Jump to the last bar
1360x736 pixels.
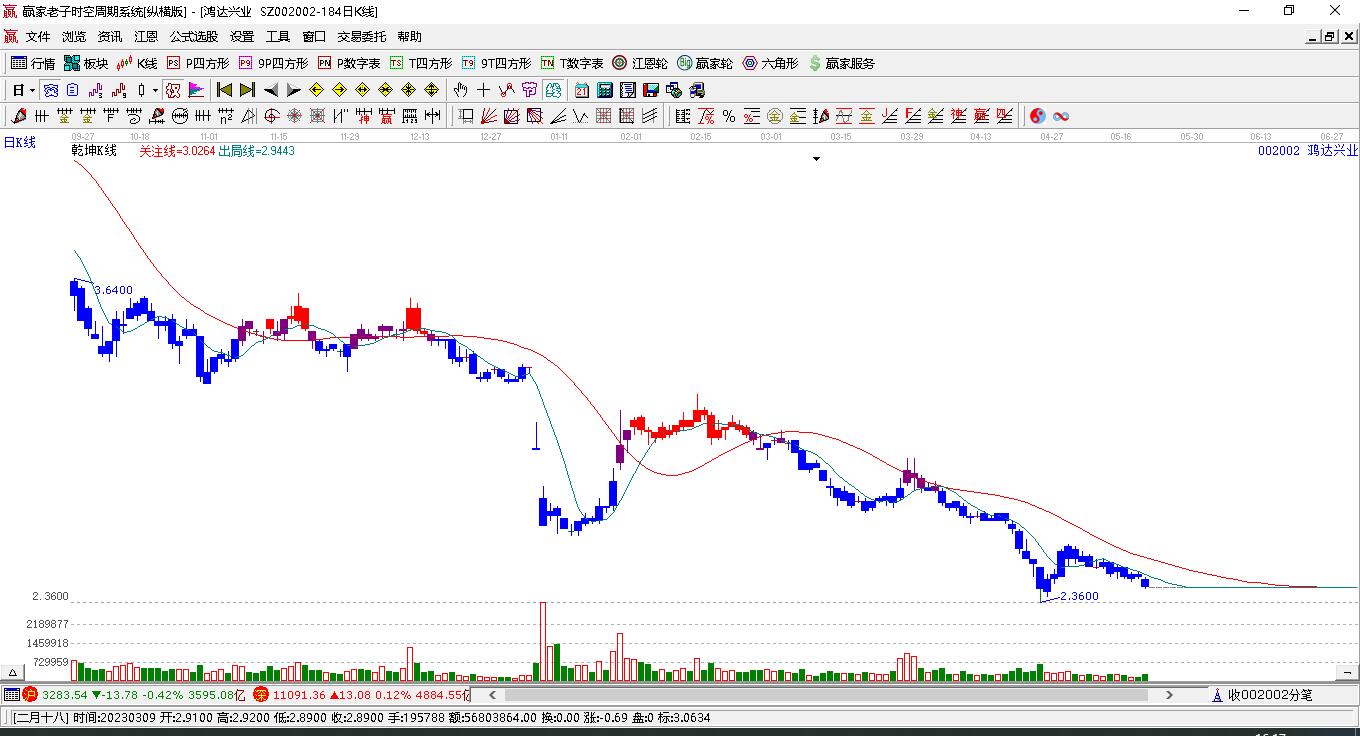pos(247,90)
